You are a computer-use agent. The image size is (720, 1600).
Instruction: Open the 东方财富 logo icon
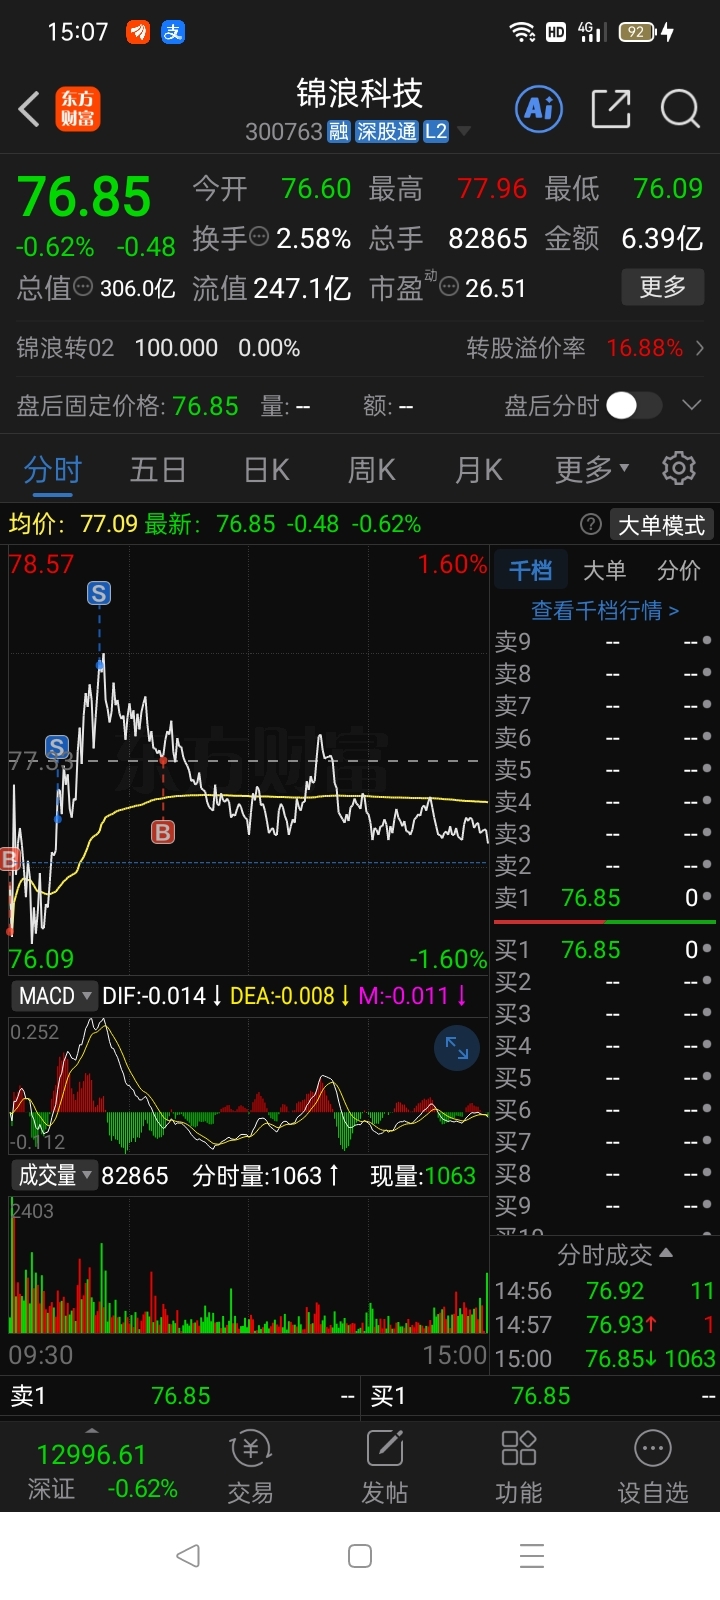(78, 109)
